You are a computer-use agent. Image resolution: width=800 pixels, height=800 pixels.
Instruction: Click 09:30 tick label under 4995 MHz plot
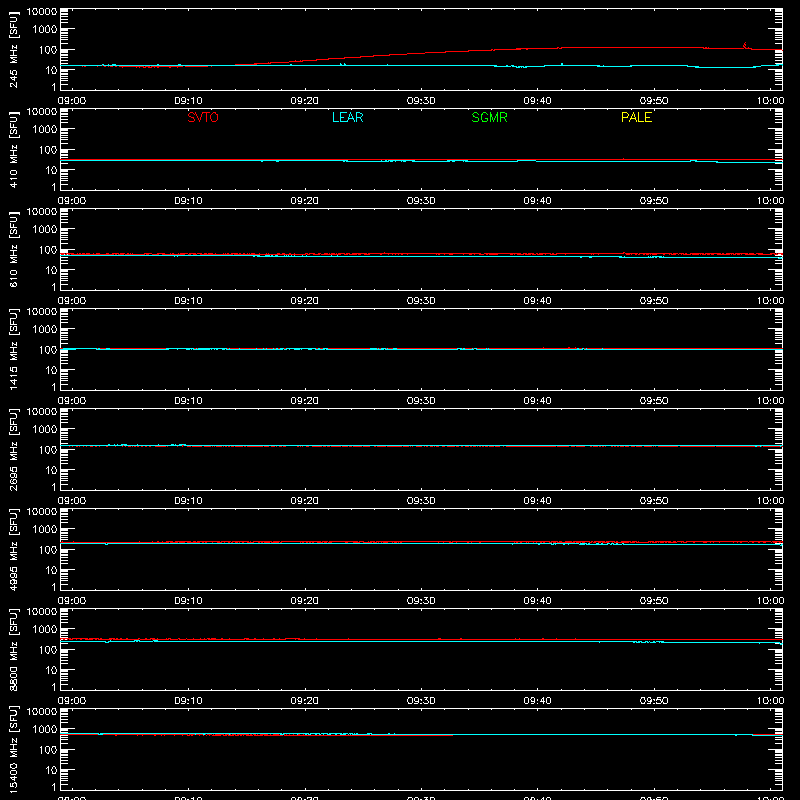click(421, 601)
